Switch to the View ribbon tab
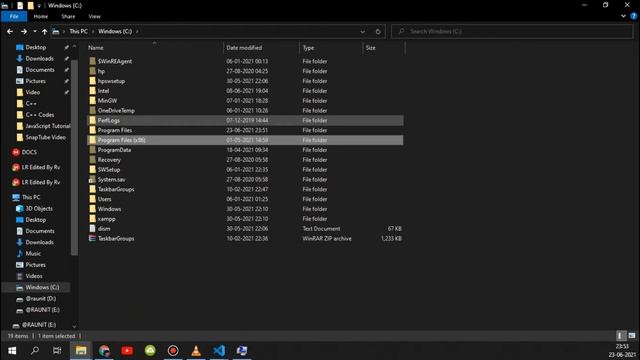Screen dimensions: 640x360 (x=94, y=16)
